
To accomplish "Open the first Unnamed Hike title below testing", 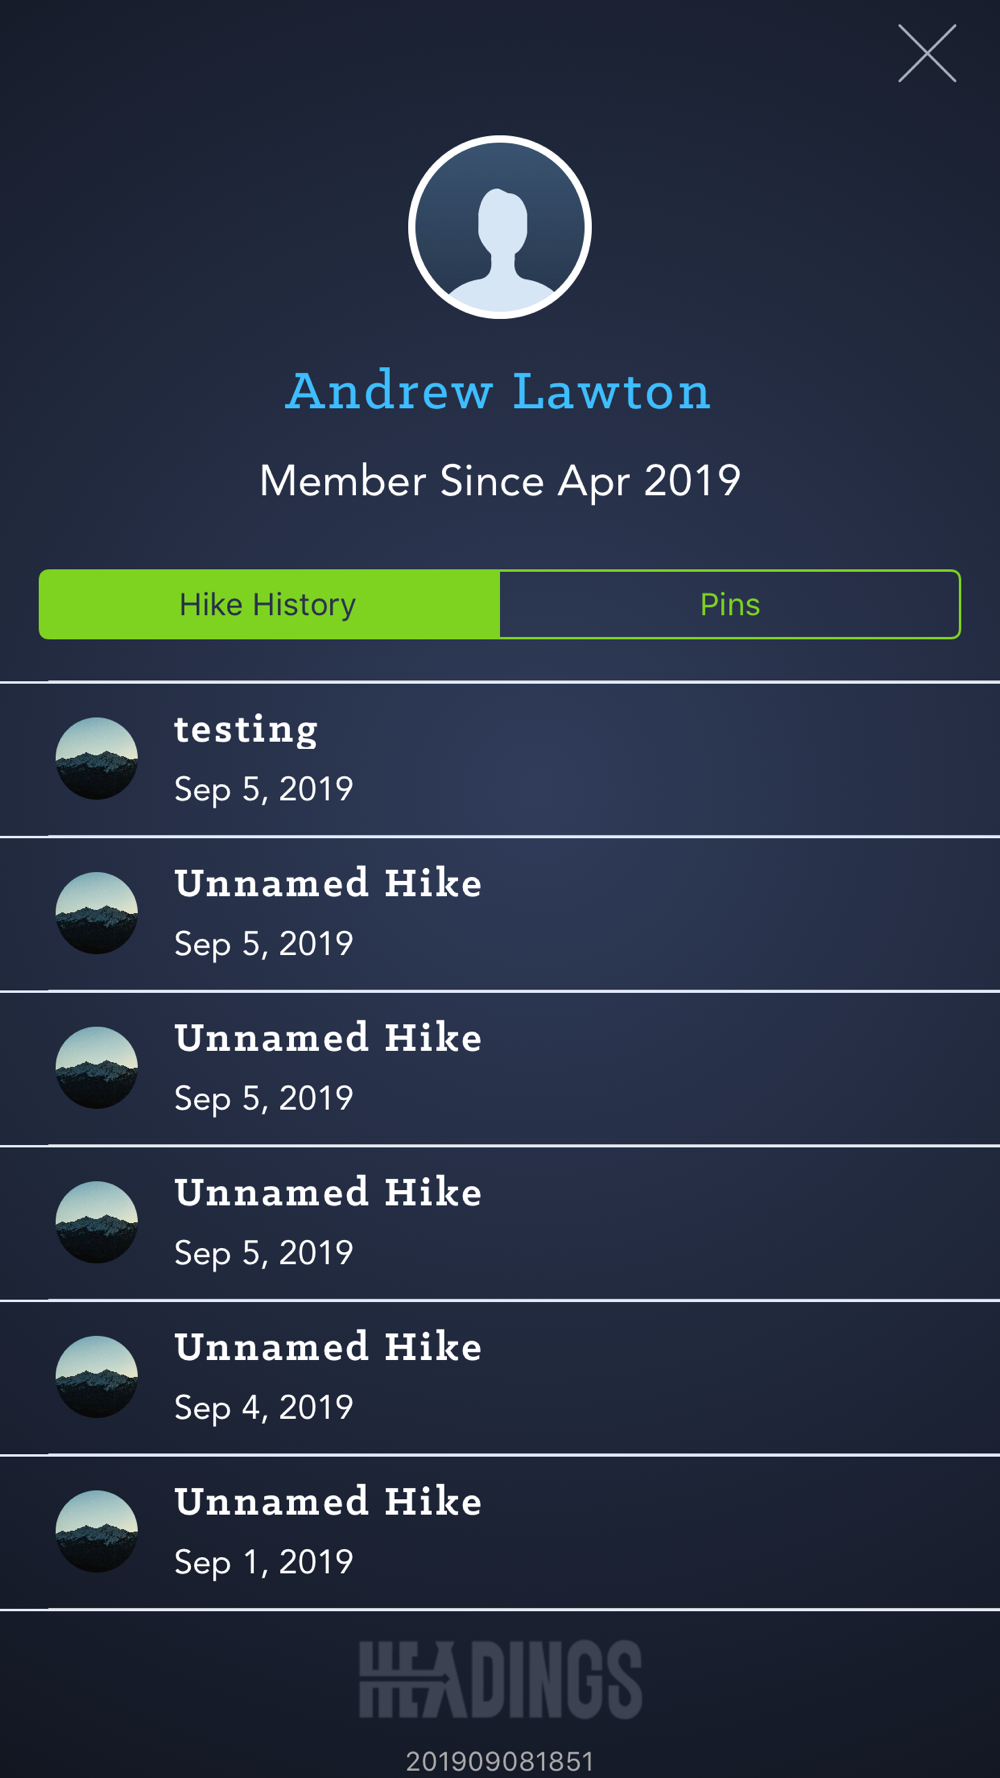I will pyautogui.click(x=328, y=884).
